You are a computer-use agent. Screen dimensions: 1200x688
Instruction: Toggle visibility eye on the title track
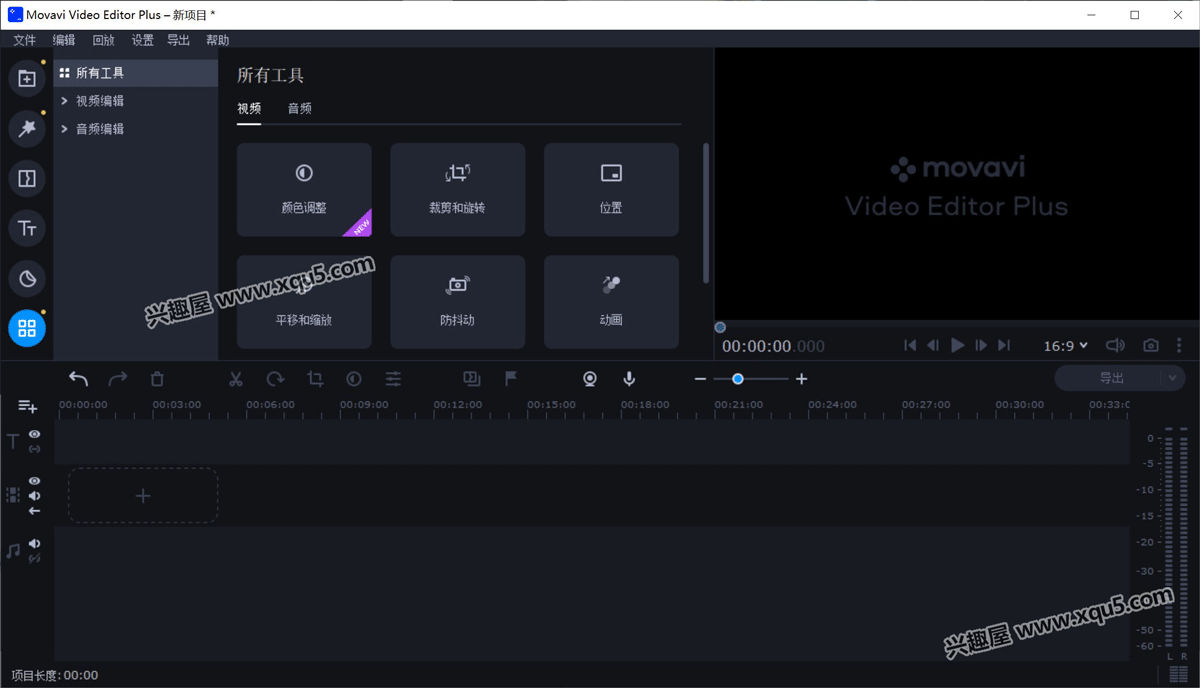pyautogui.click(x=35, y=434)
